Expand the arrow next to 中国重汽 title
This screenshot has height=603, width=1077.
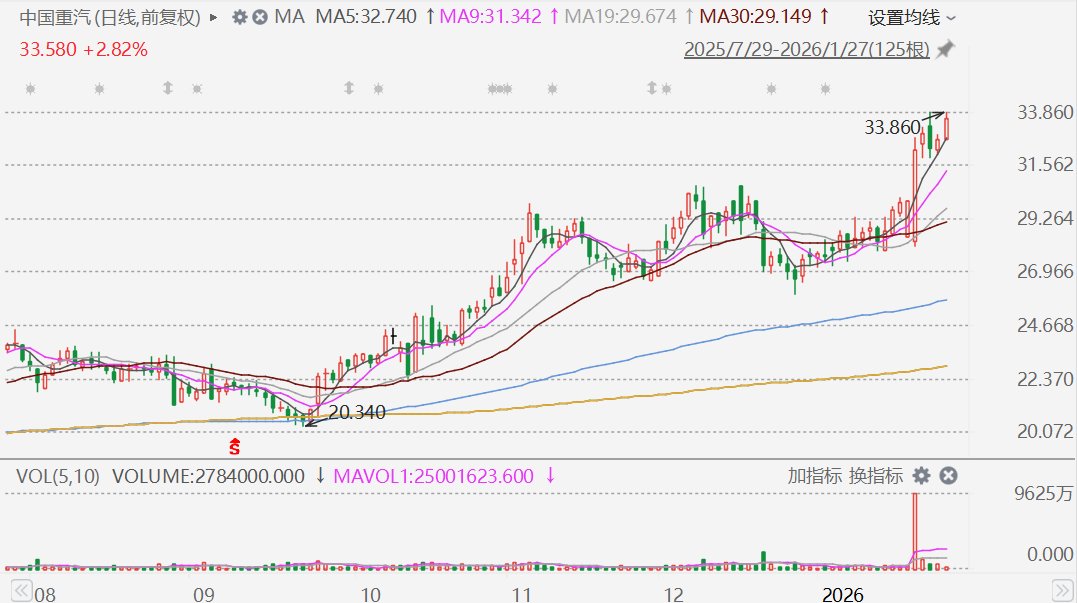(x=215, y=17)
